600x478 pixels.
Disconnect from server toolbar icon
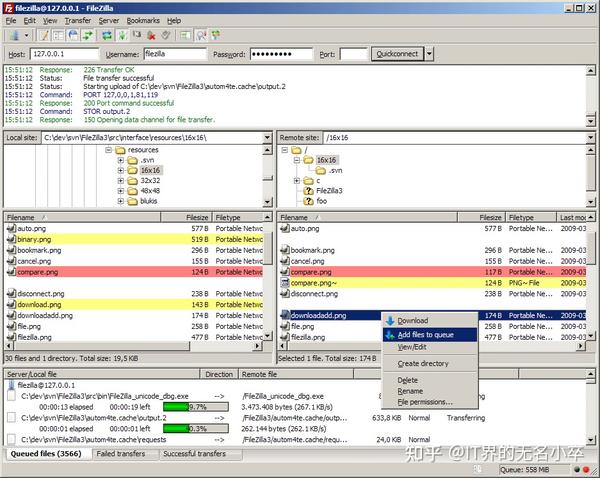152,36
